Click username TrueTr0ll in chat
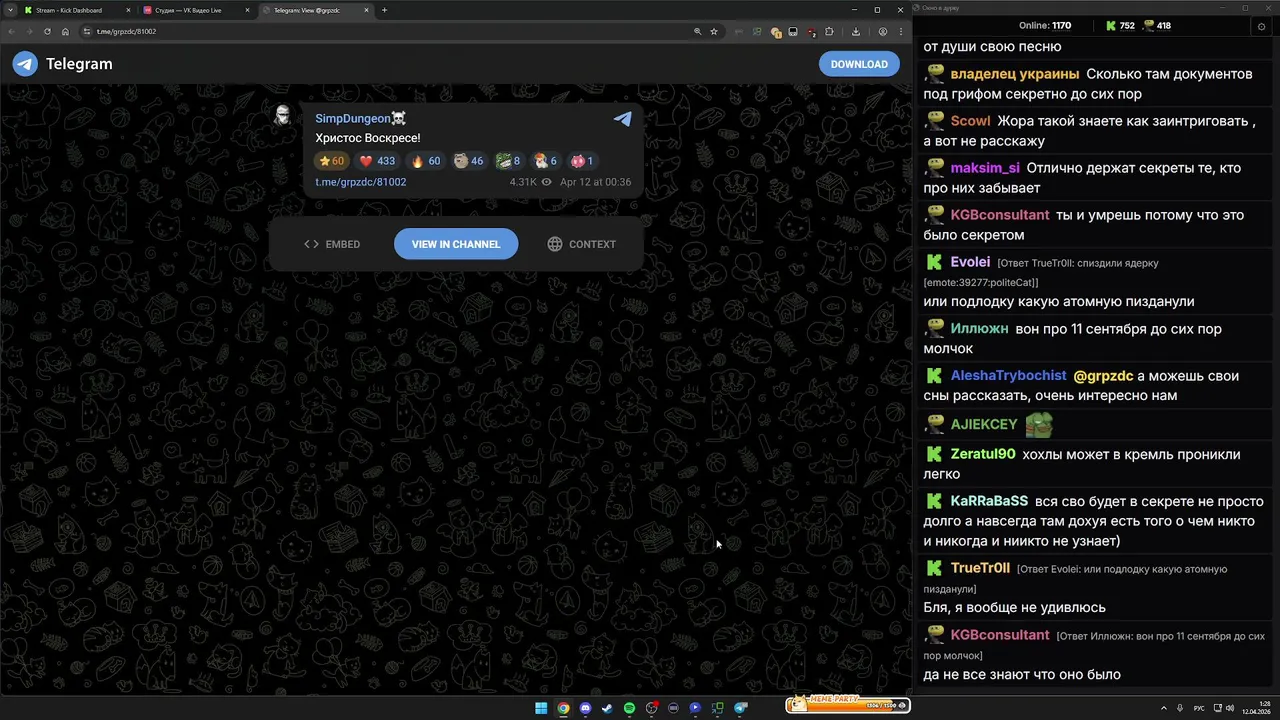This screenshot has height=720, width=1280. [980, 568]
